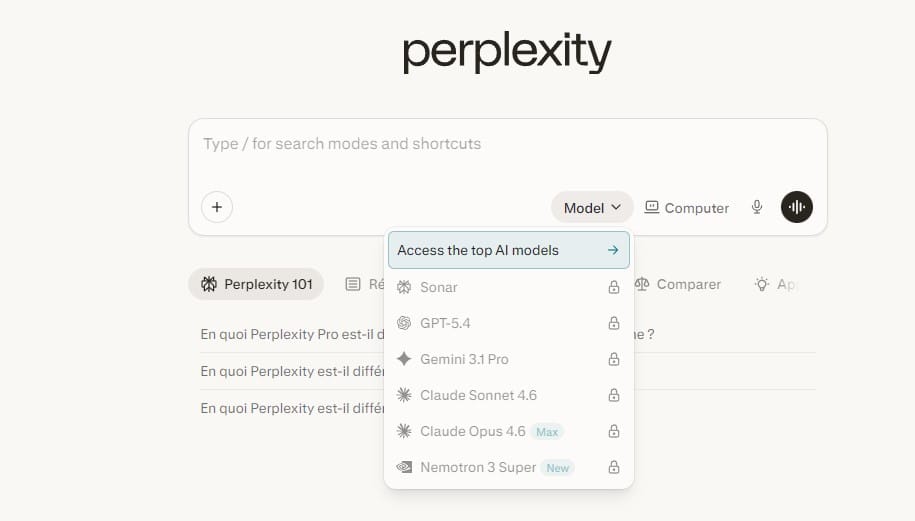Choose Sonar from the model list
Screen dimensions: 915x521
[439, 287]
